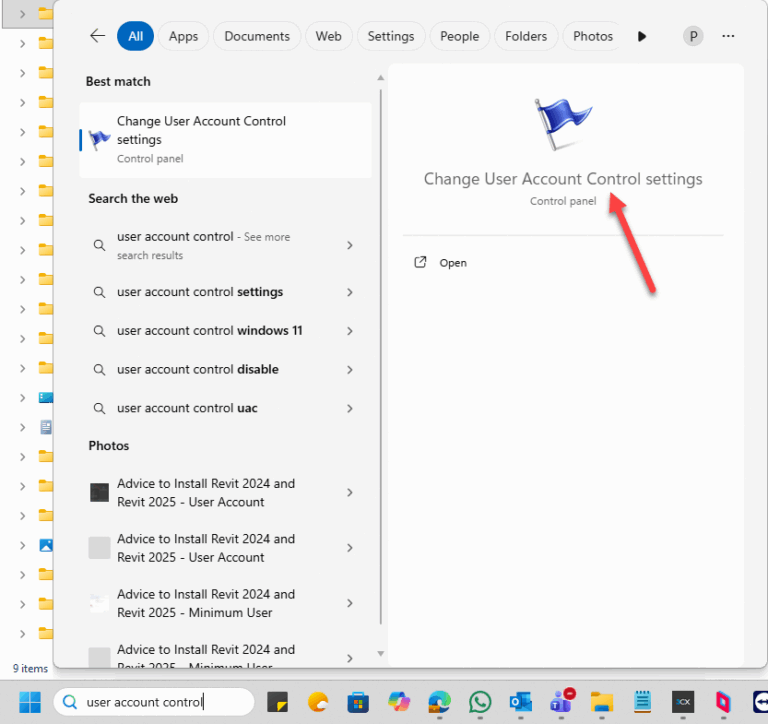Open Change User Account Control settings best match
Image resolution: width=768 pixels, height=724 pixels.
click(225, 140)
